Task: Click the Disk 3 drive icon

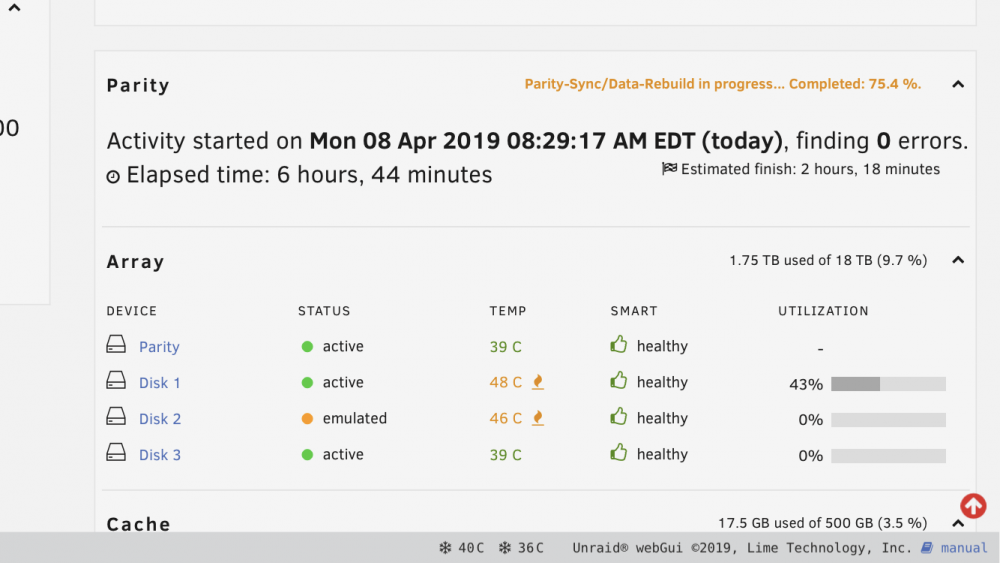Action: pyautogui.click(x=116, y=453)
